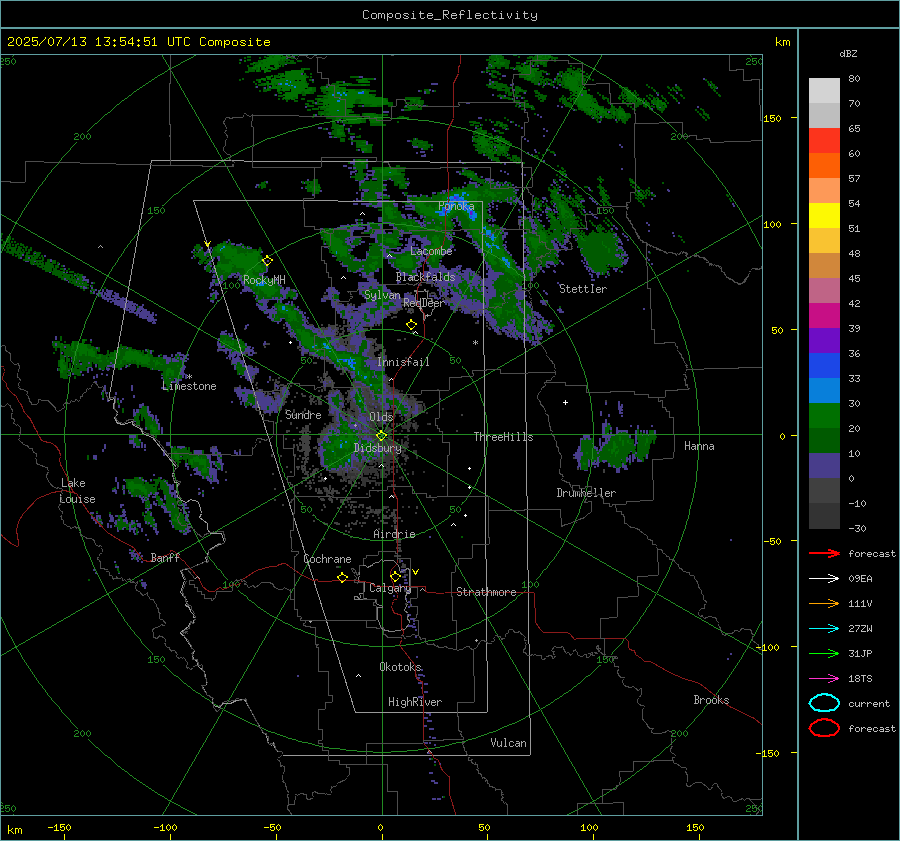Click the Composite_Reflectivity title text

click(x=450, y=15)
